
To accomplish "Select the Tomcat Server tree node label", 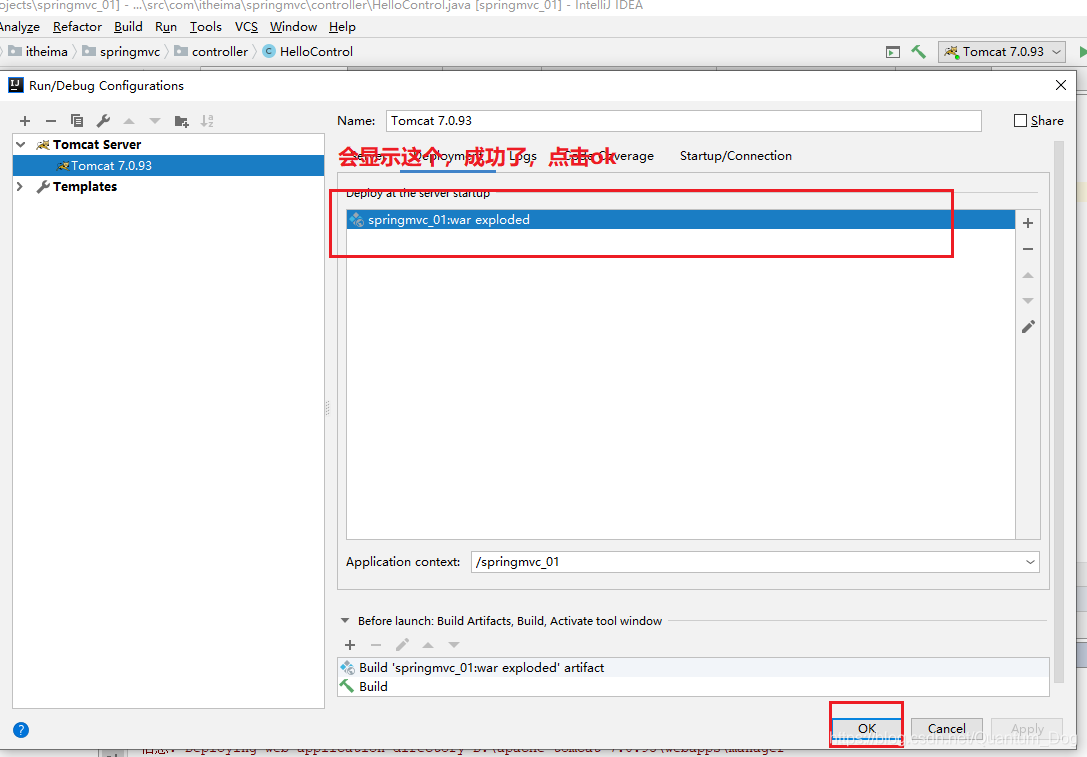I will [x=97, y=145].
